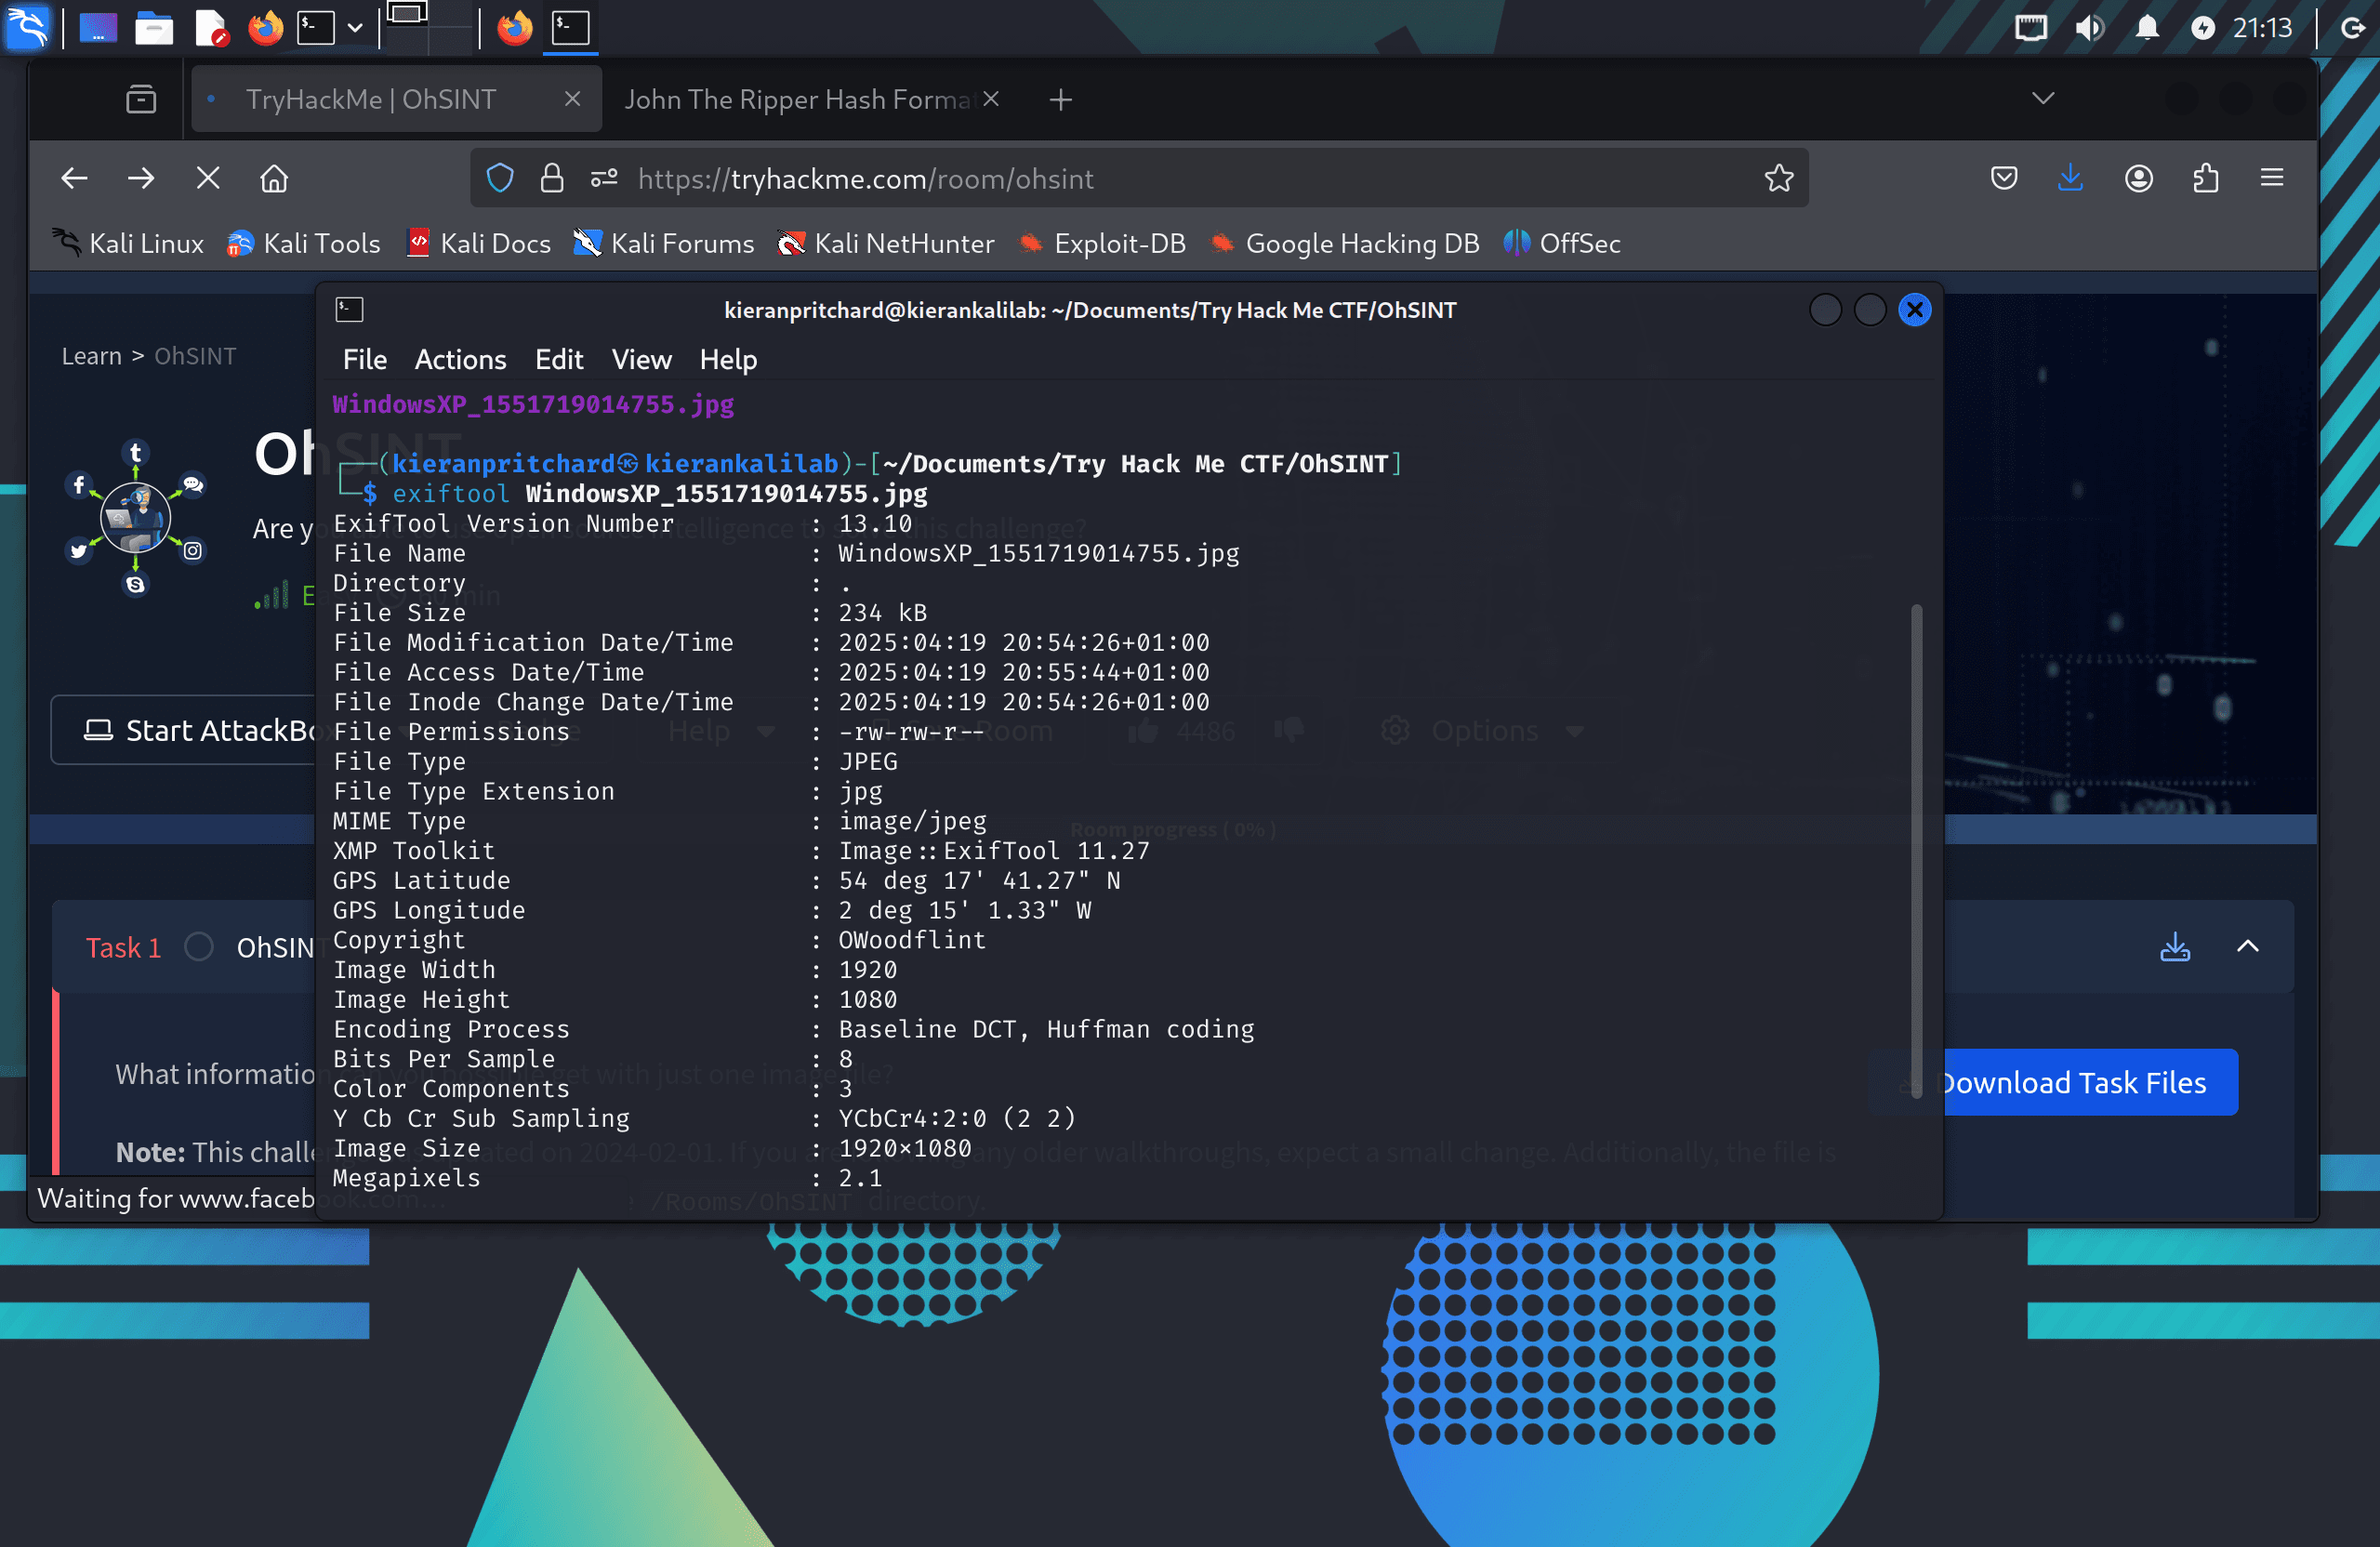The width and height of the screenshot is (2380, 1547).
Task: Click the site padlock icon
Action: pyautogui.click(x=552, y=178)
